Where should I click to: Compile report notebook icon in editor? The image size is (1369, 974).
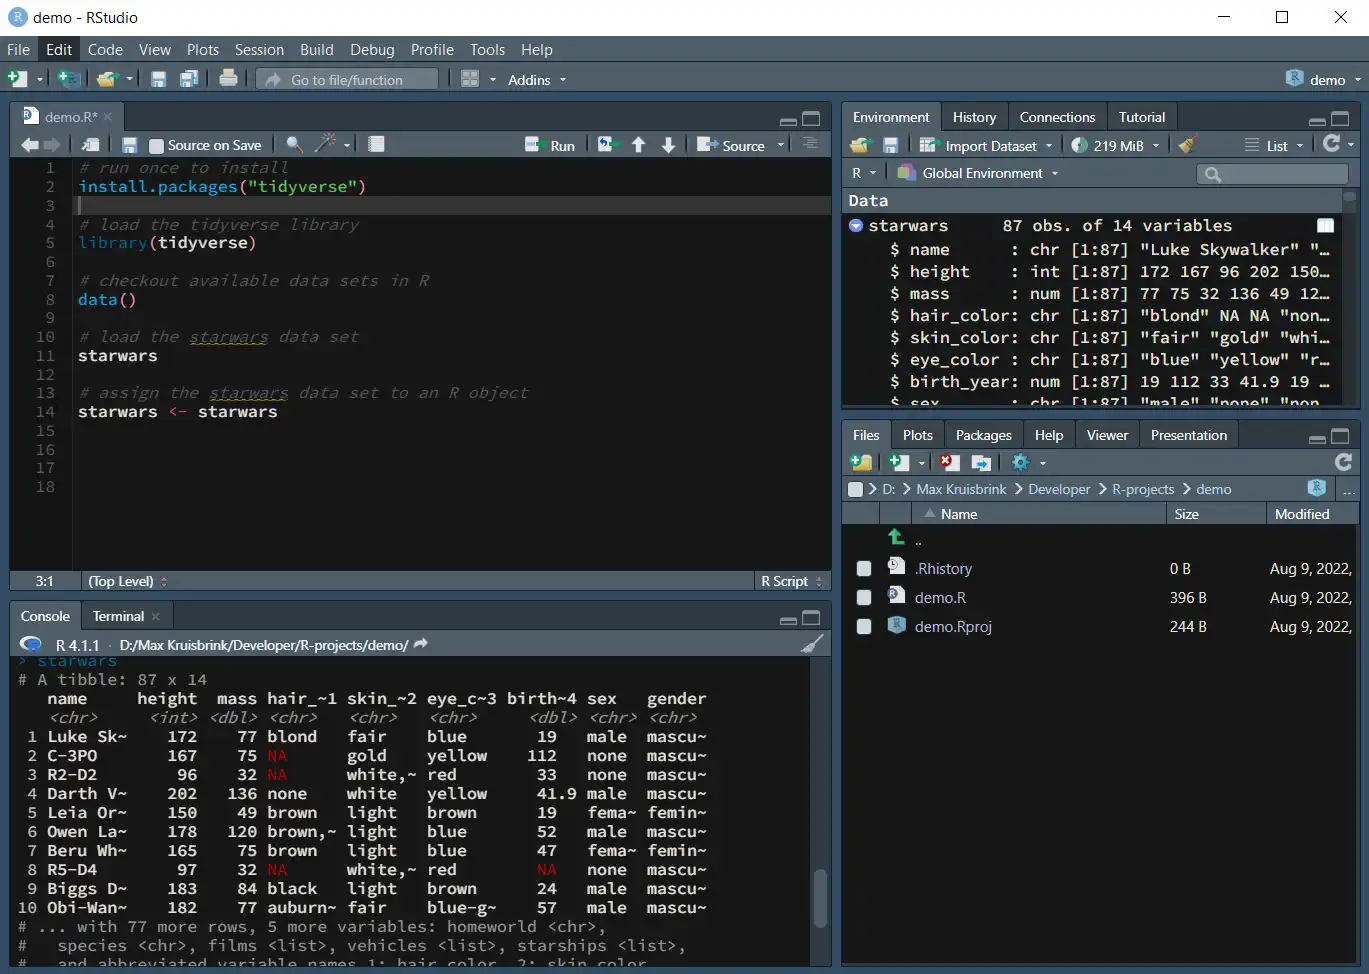point(376,144)
